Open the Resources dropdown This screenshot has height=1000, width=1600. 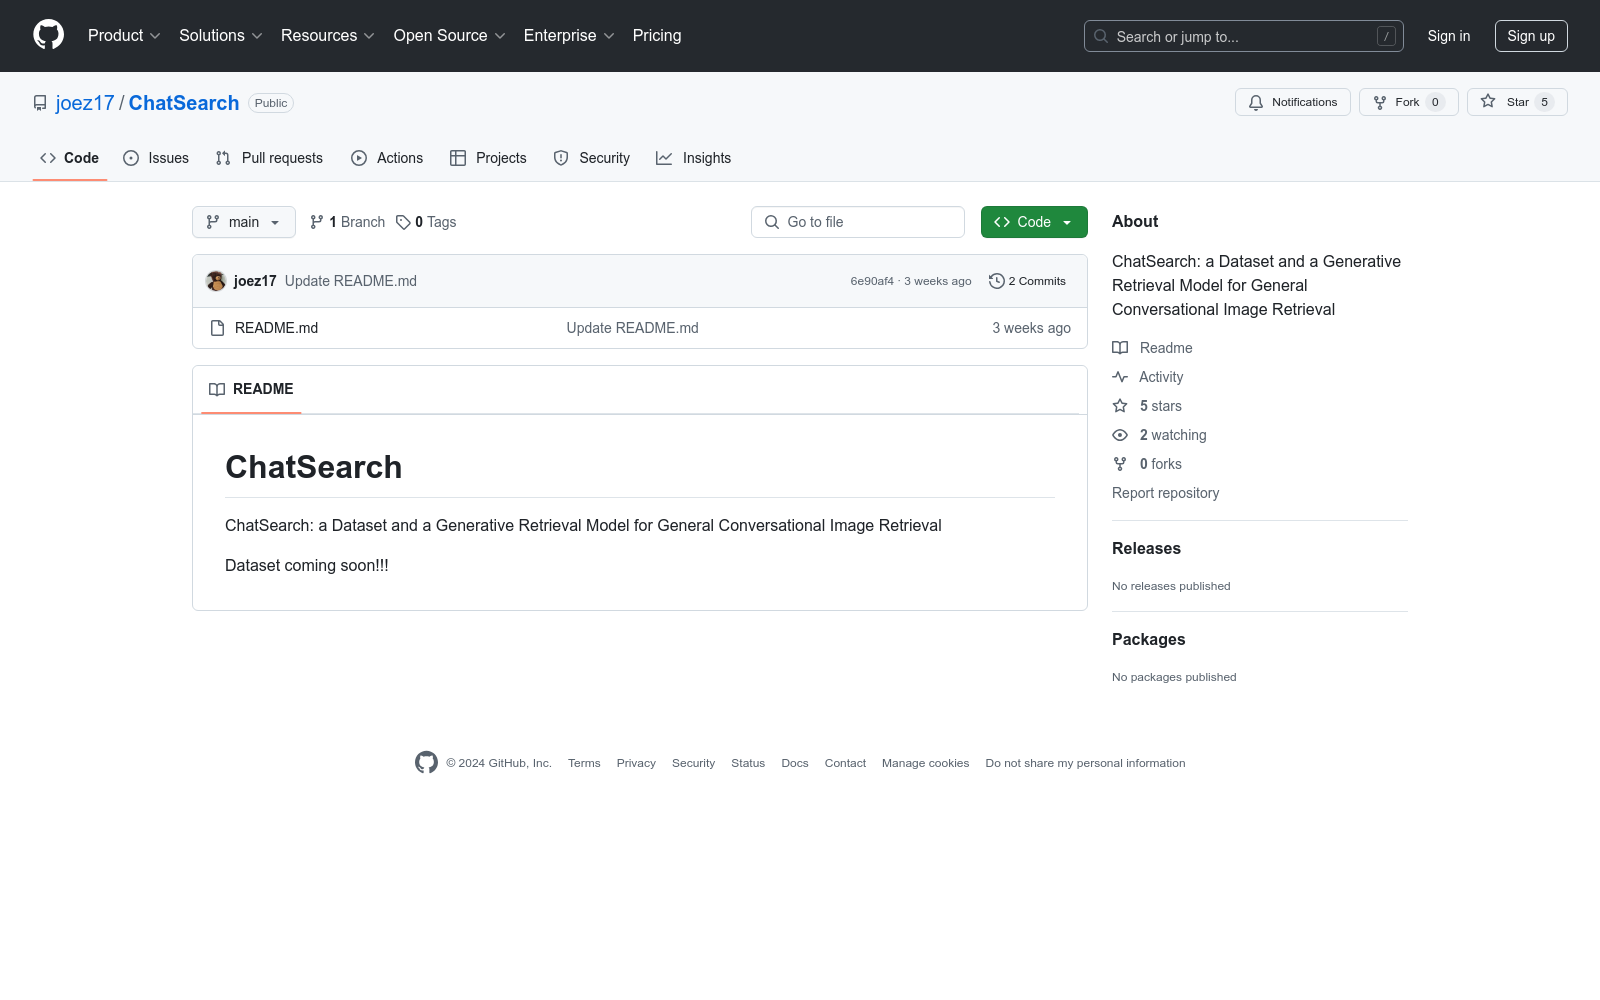[327, 36]
